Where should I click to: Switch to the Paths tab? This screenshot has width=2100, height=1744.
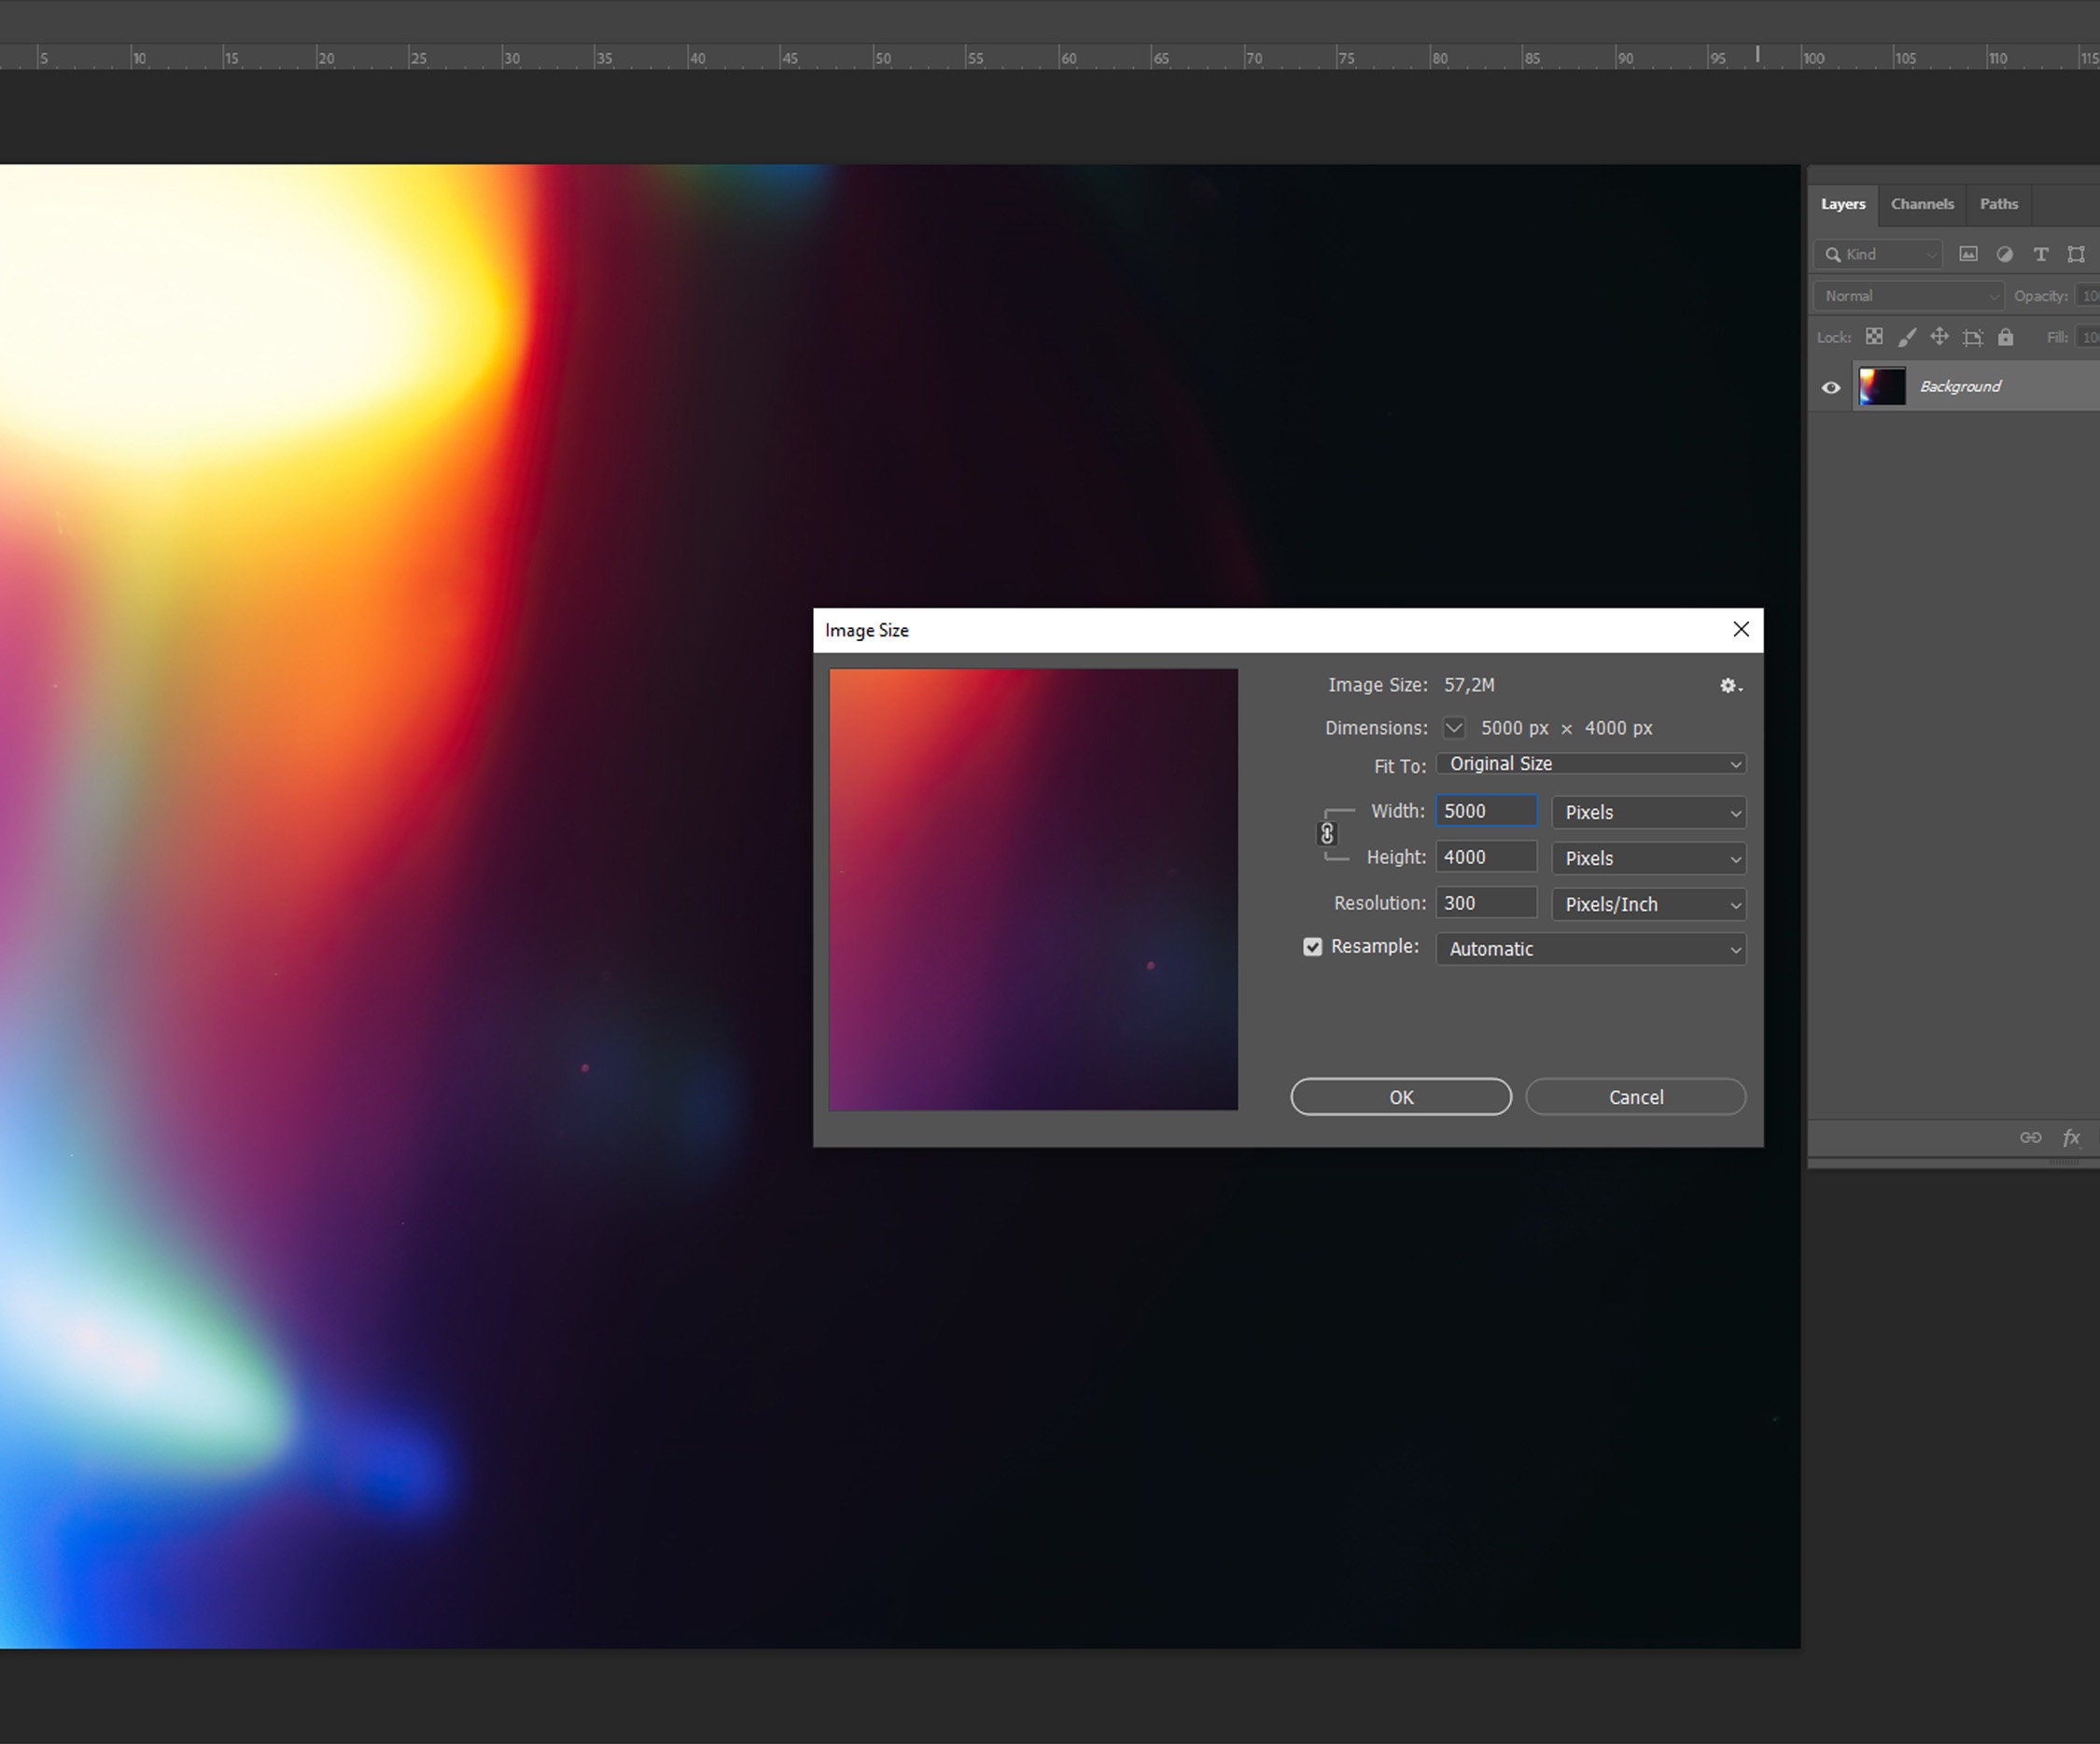coord(1998,204)
